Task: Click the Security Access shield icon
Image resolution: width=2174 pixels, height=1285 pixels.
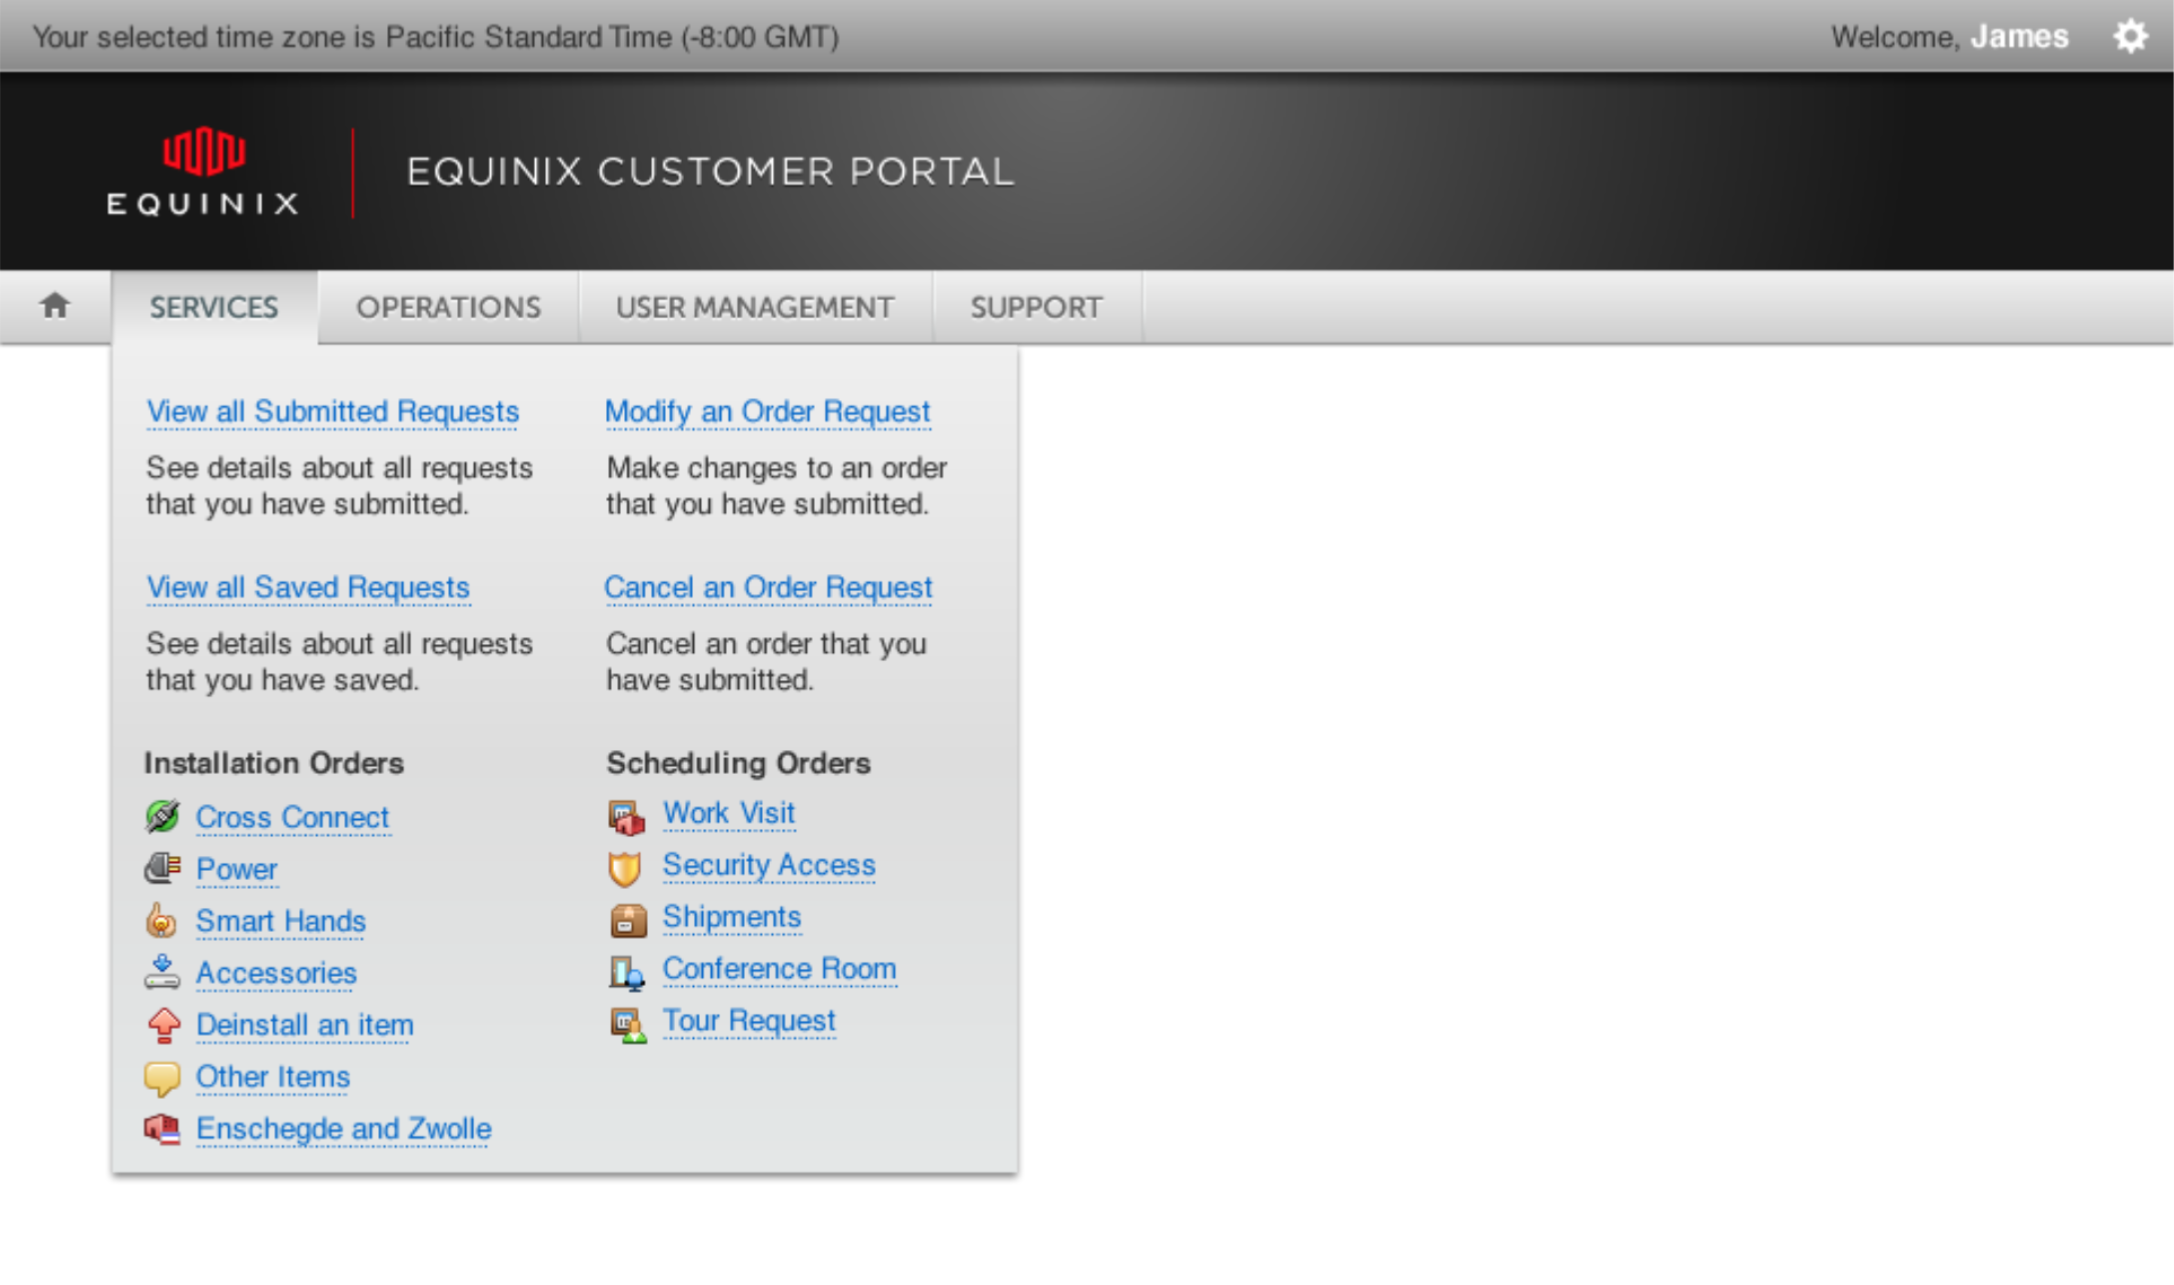Action: pos(625,869)
